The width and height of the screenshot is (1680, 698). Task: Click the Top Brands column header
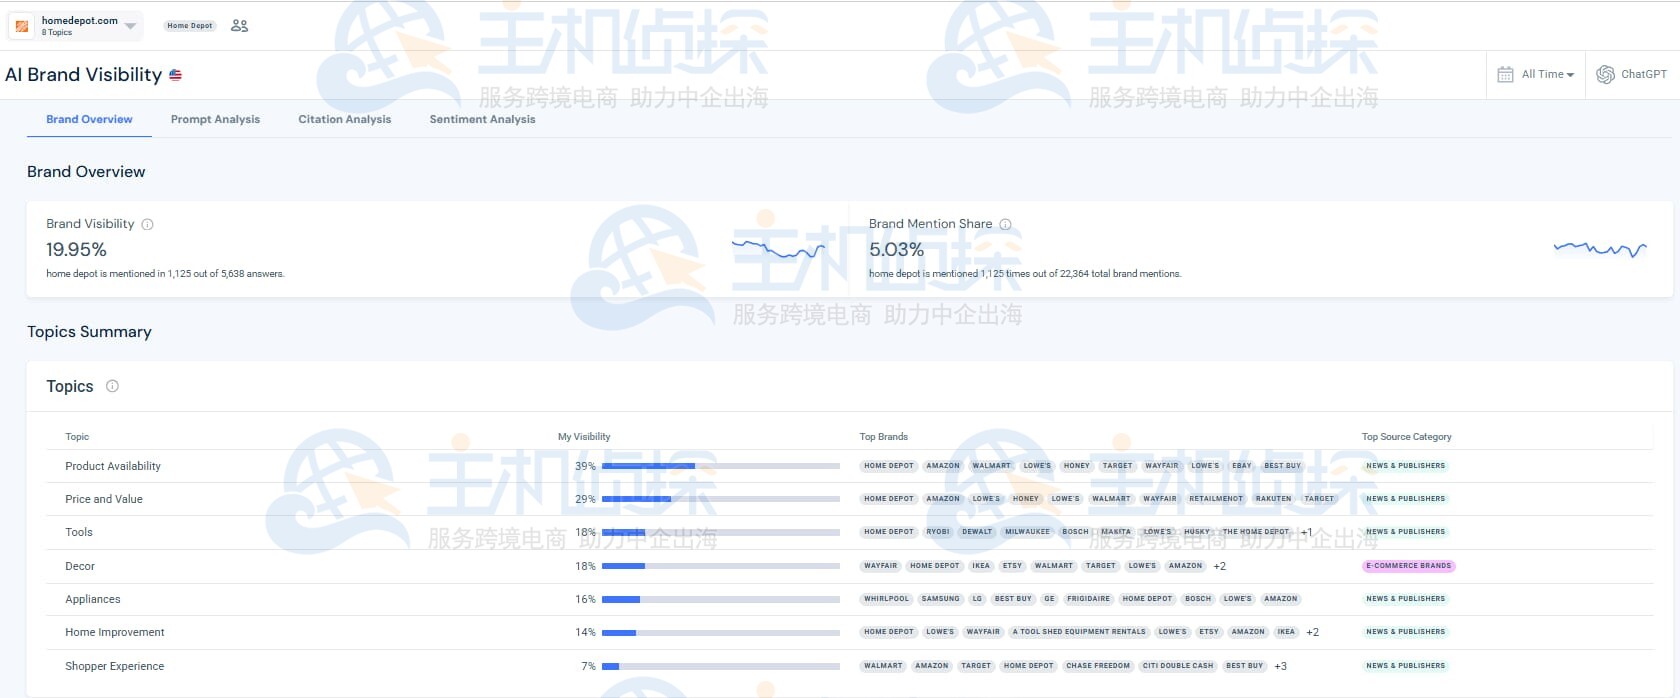point(884,437)
